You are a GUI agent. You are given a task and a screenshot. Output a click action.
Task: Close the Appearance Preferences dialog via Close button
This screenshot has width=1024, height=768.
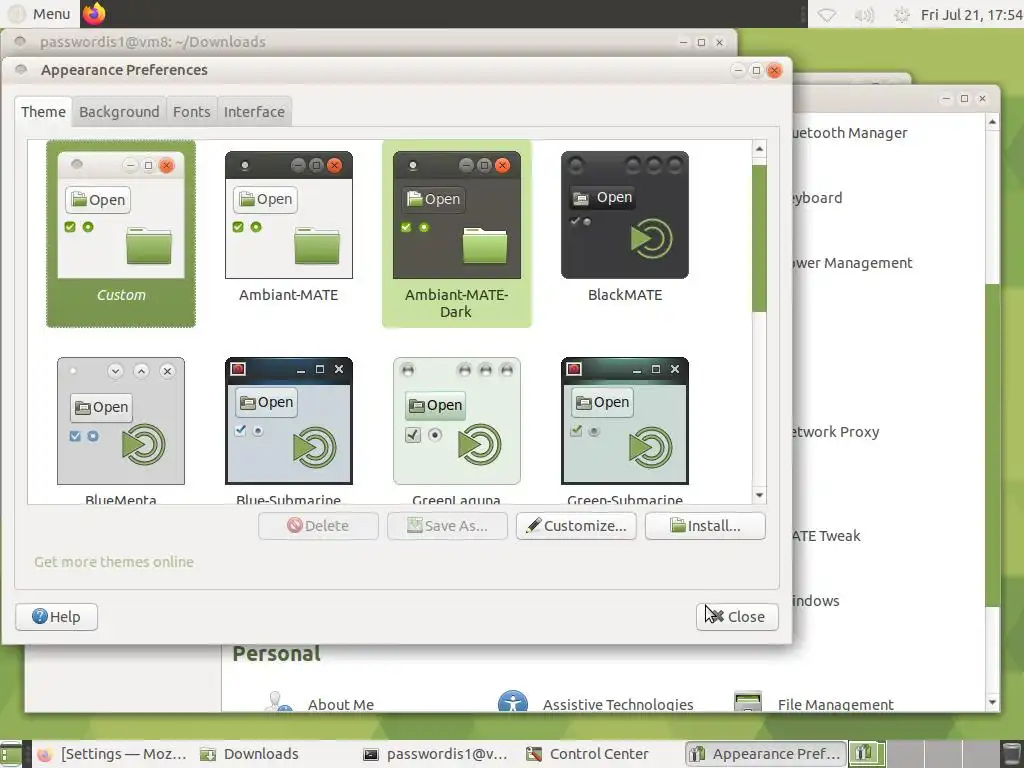[737, 616]
